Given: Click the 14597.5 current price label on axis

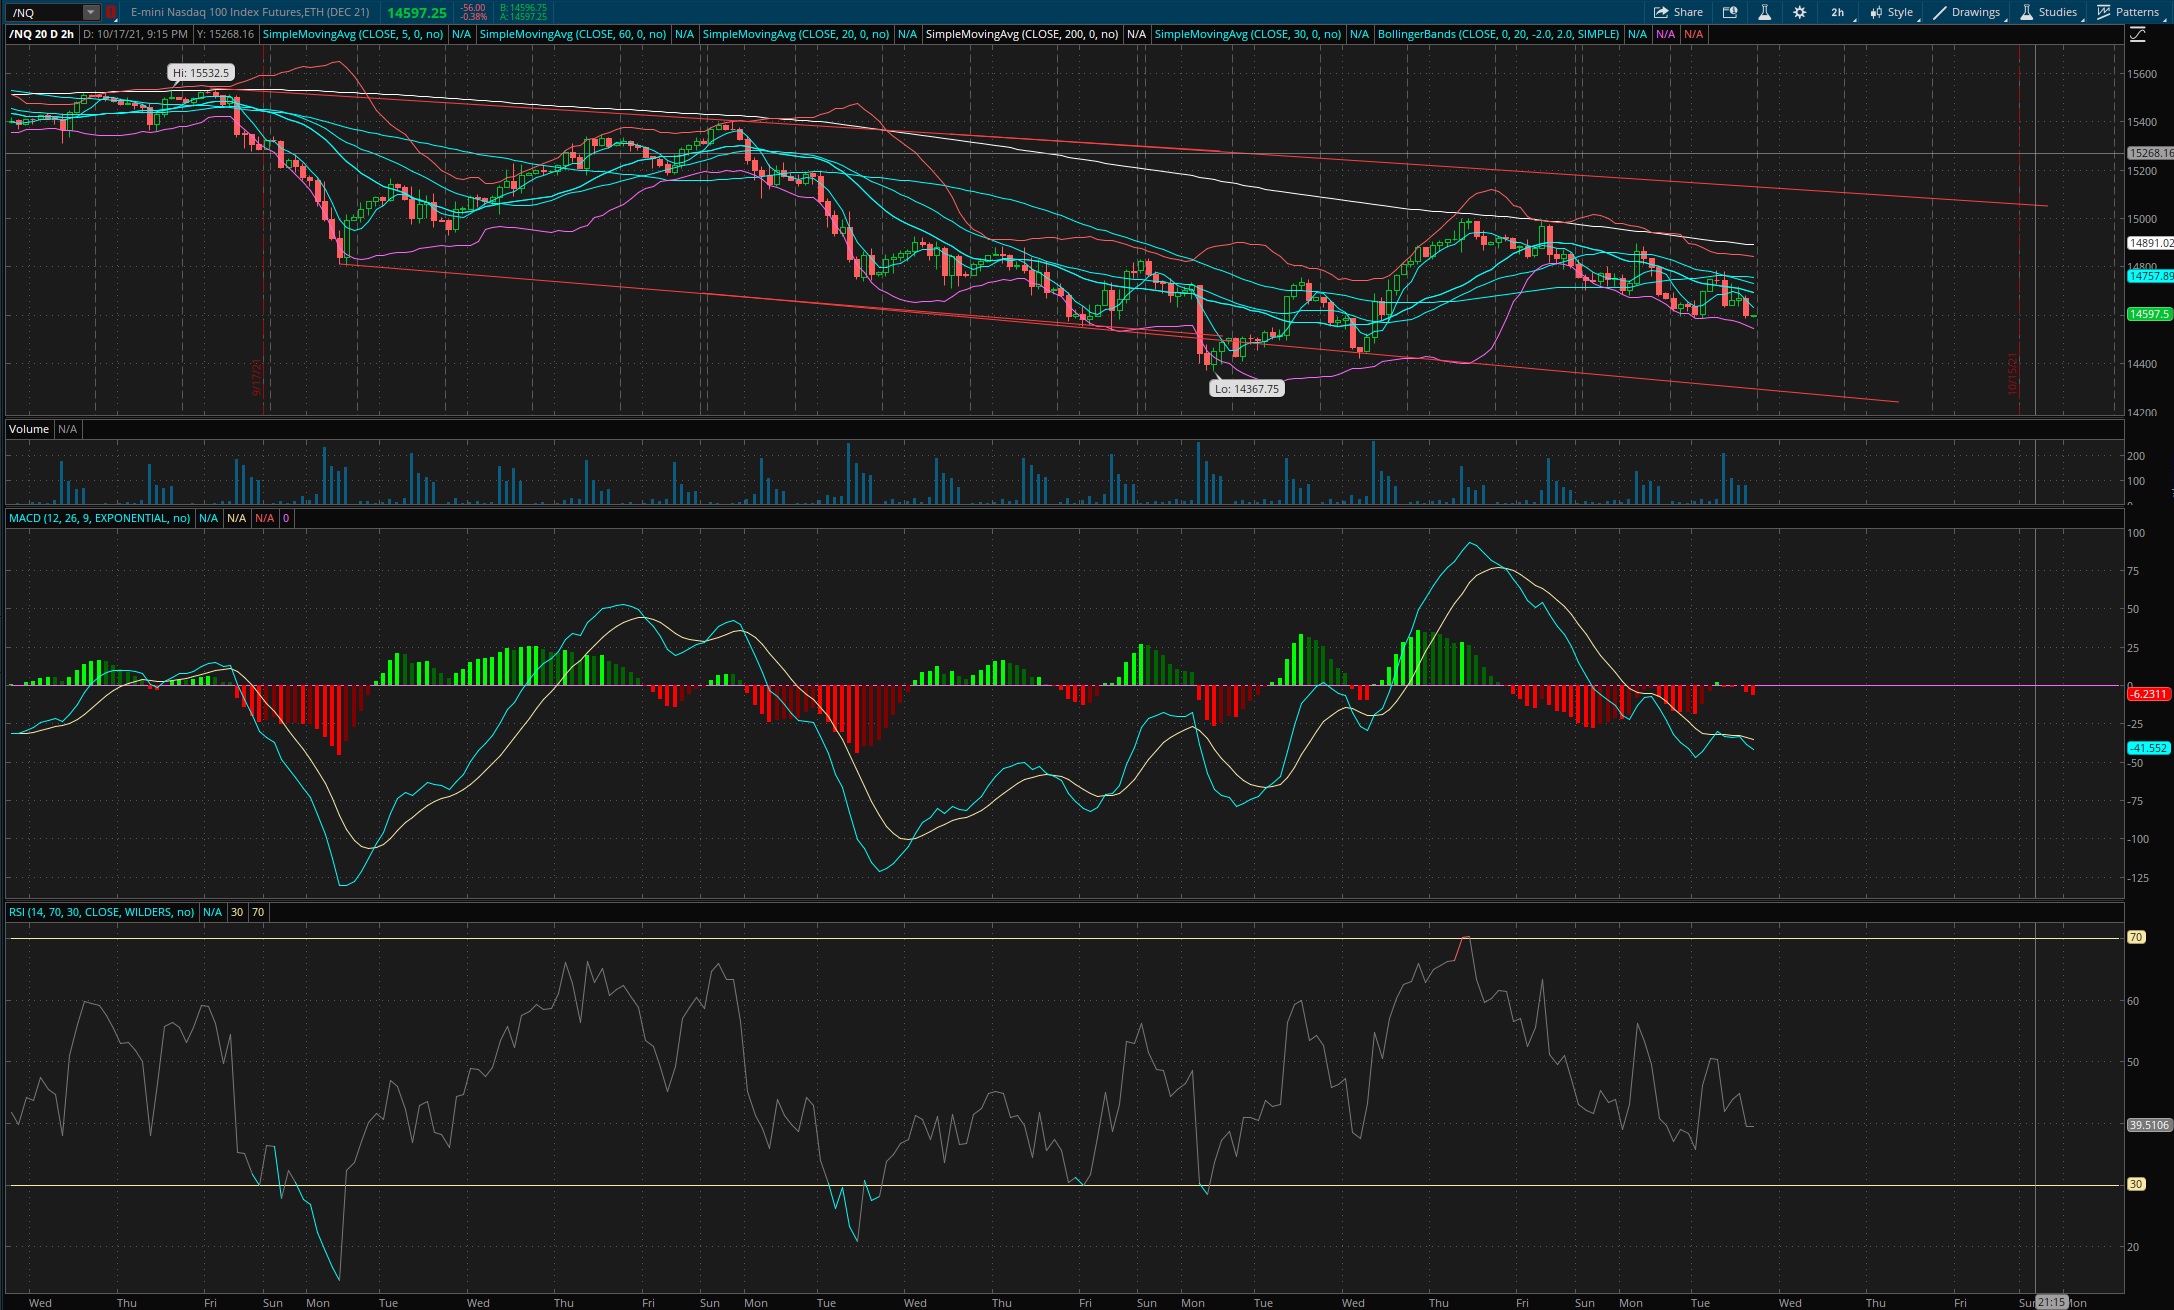Looking at the screenshot, I should coord(2148,314).
